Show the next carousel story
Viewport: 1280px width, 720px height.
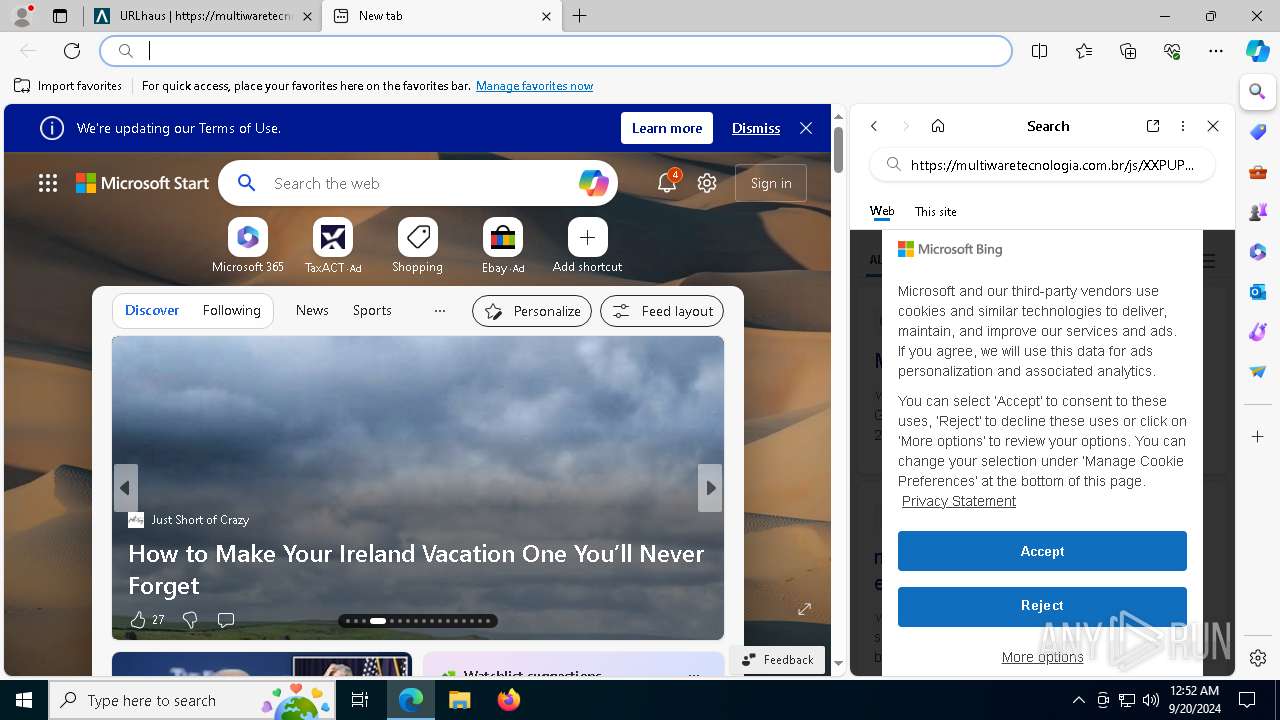click(x=710, y=488)
